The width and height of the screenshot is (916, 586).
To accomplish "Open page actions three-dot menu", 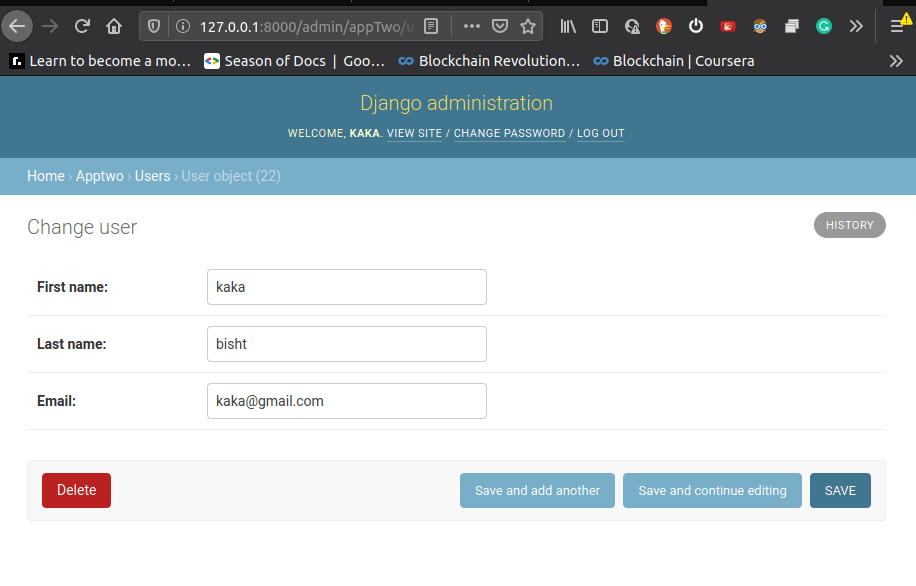I will click(472, 26).
